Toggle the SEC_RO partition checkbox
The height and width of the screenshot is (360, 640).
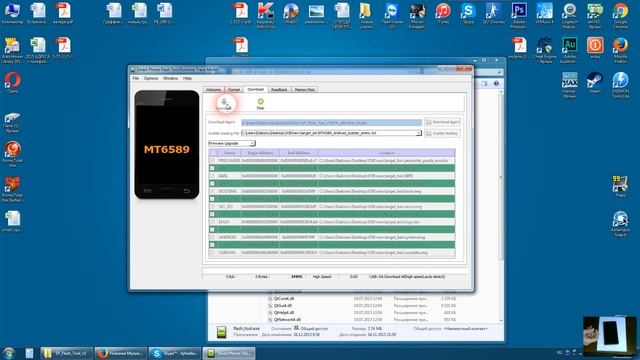pos(212,207)
